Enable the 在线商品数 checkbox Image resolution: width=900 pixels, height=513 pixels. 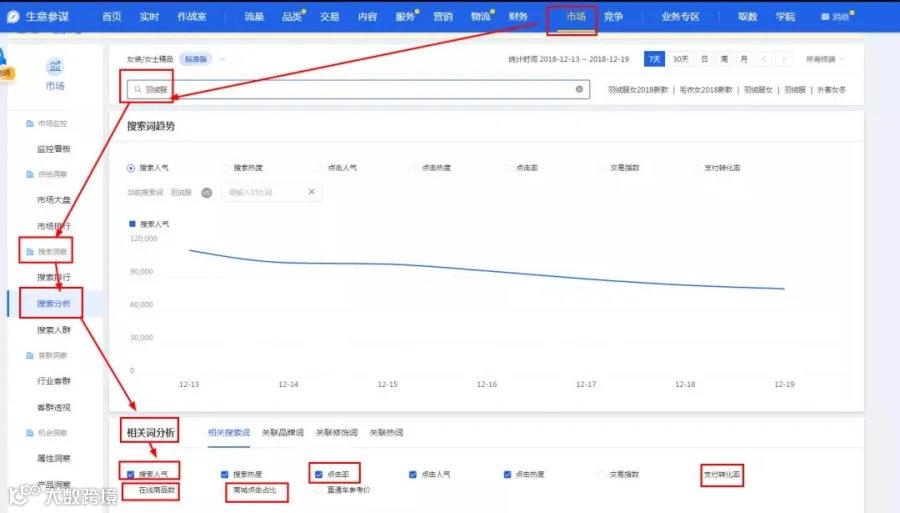click(x=131, y=490)
